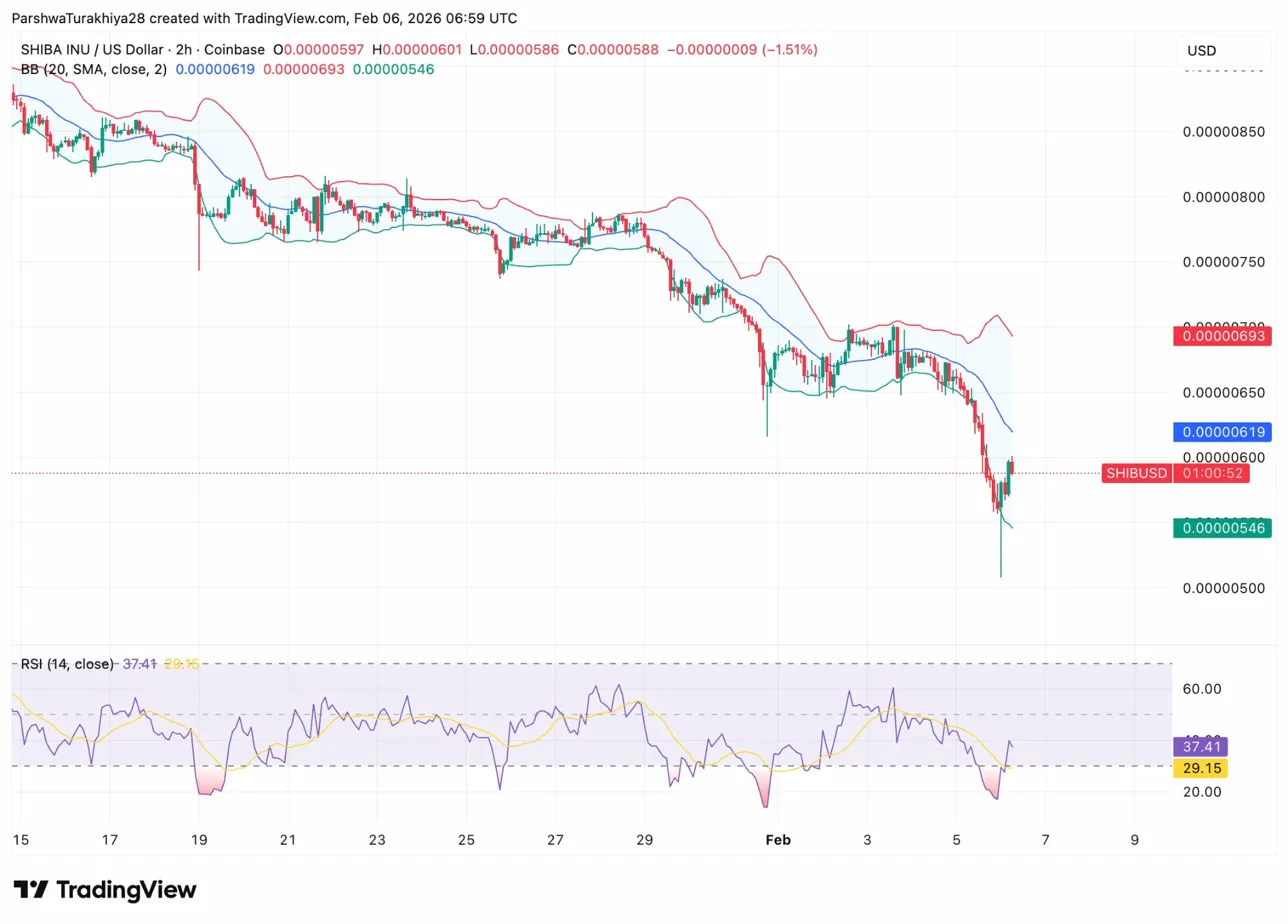This screenshot has width=1288, height=924.
Task: Click the 29 date on the time axis
Action: pyautogui.click(x=644, y=840)
